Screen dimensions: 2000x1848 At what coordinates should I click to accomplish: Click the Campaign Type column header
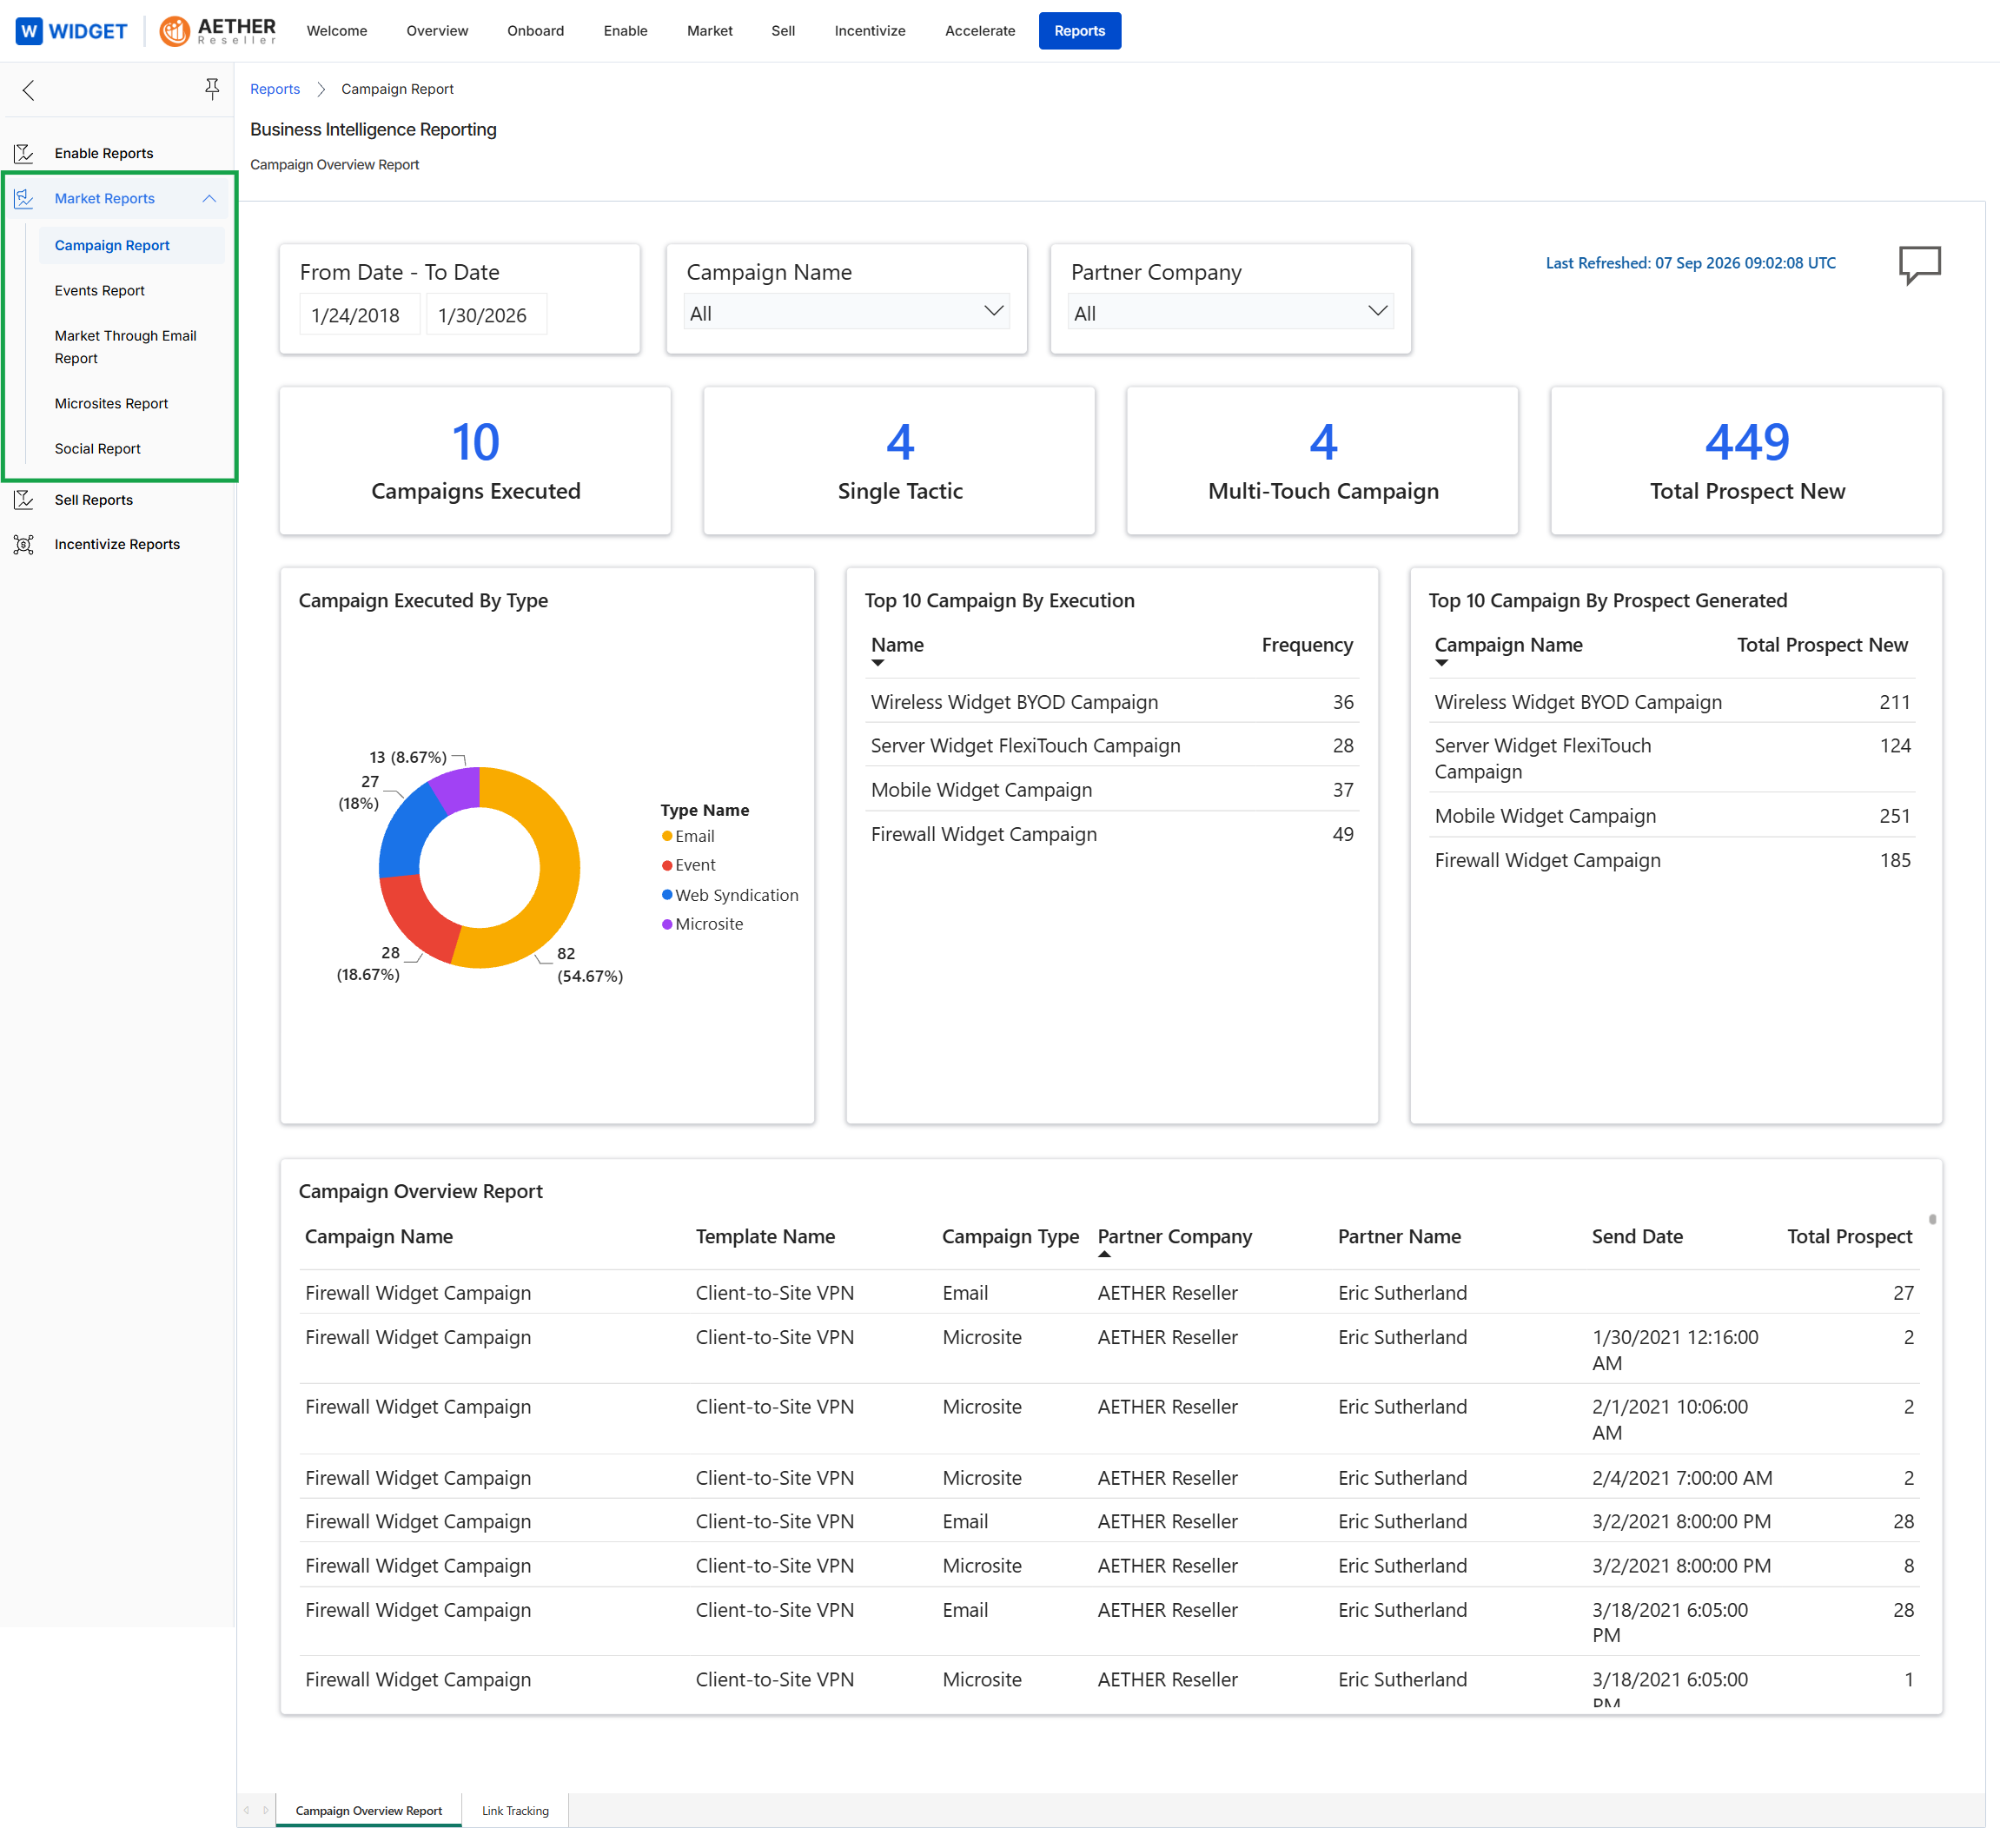pyautogui.click(x=1010, y=1236)
